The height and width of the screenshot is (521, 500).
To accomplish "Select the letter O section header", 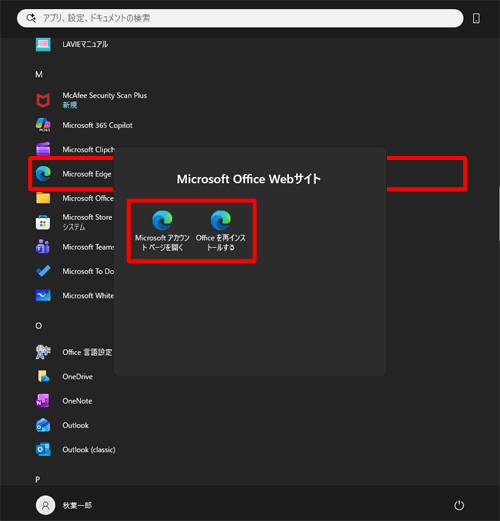I will coord(39,326).
